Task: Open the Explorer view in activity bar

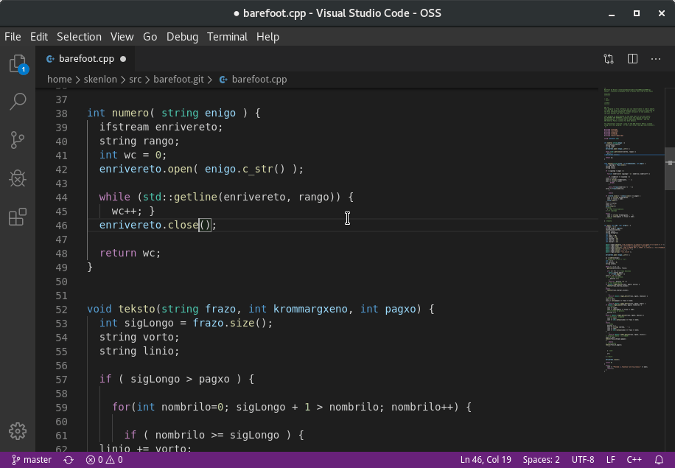Action: (17, 64)
